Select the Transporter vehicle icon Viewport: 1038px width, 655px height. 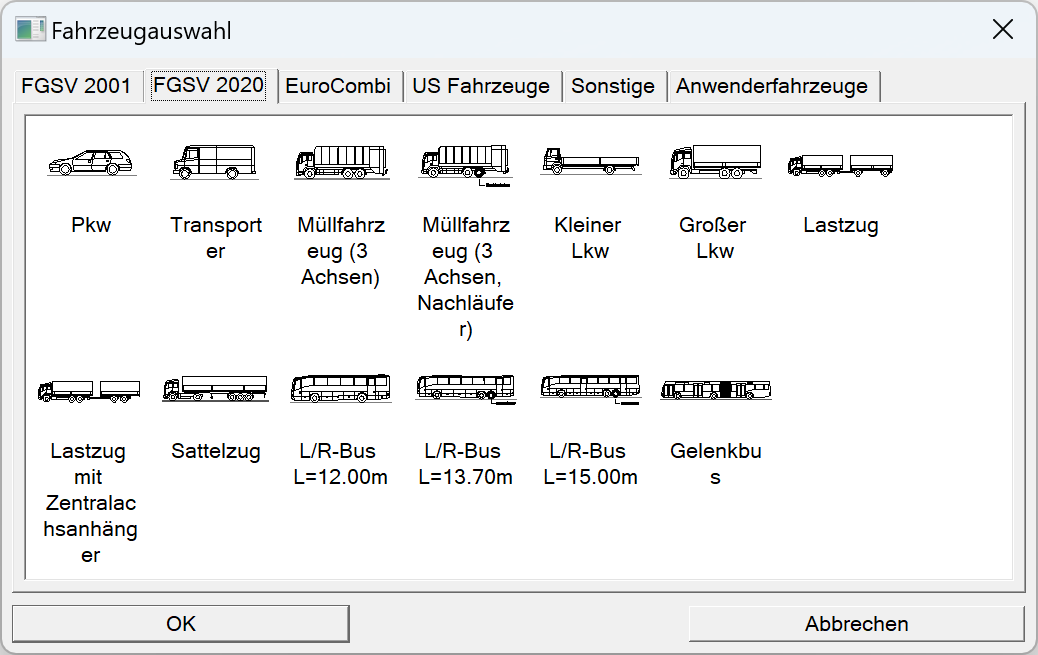[x=216, y=160]
